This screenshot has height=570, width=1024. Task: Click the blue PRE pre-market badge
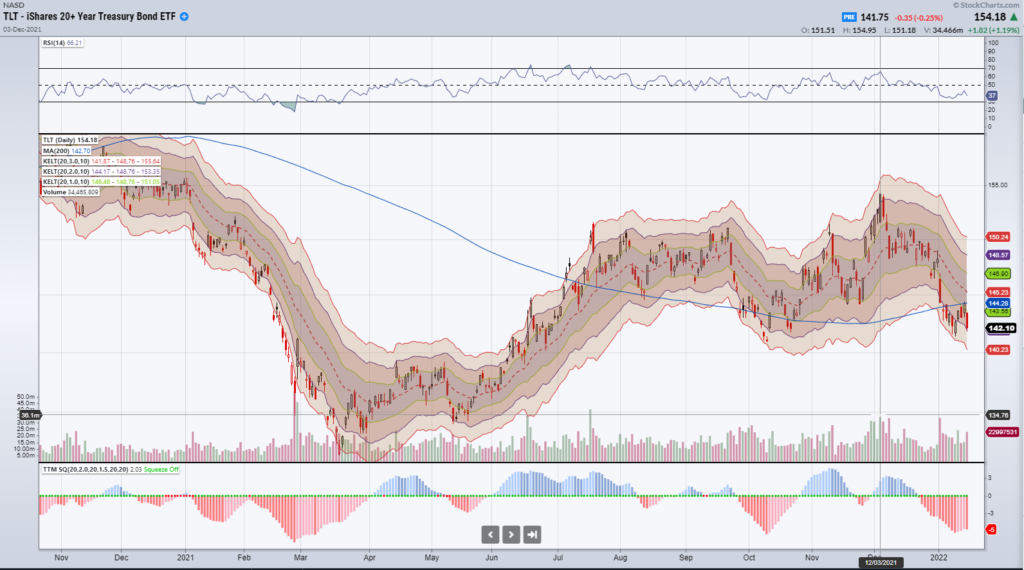[849, 18]
